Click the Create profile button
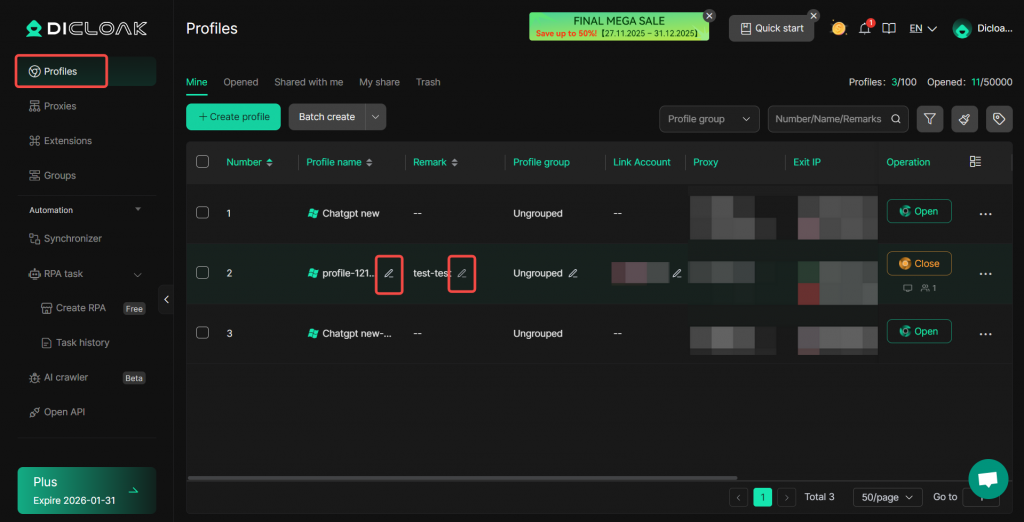 [x=233, y=117]
